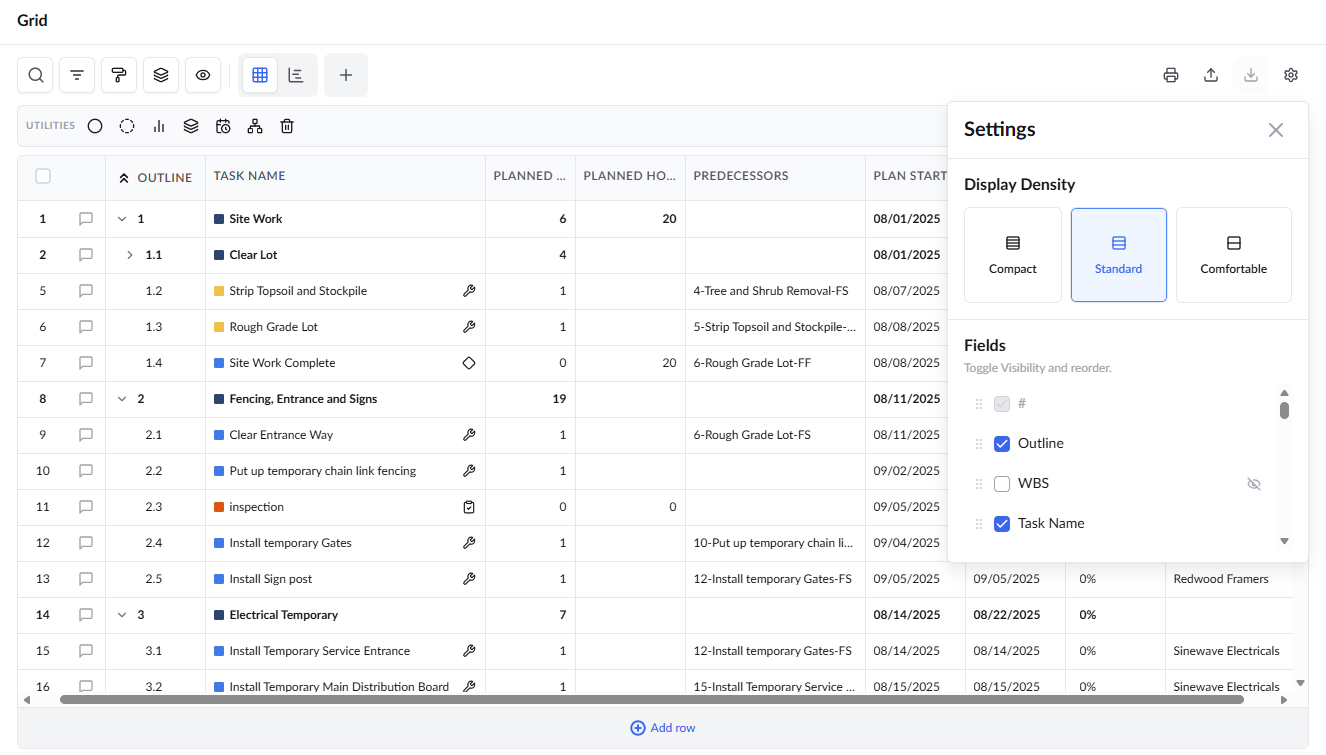Select Comfortable display density
The height and width of the screenshot is (755, 1326).
1234,255
